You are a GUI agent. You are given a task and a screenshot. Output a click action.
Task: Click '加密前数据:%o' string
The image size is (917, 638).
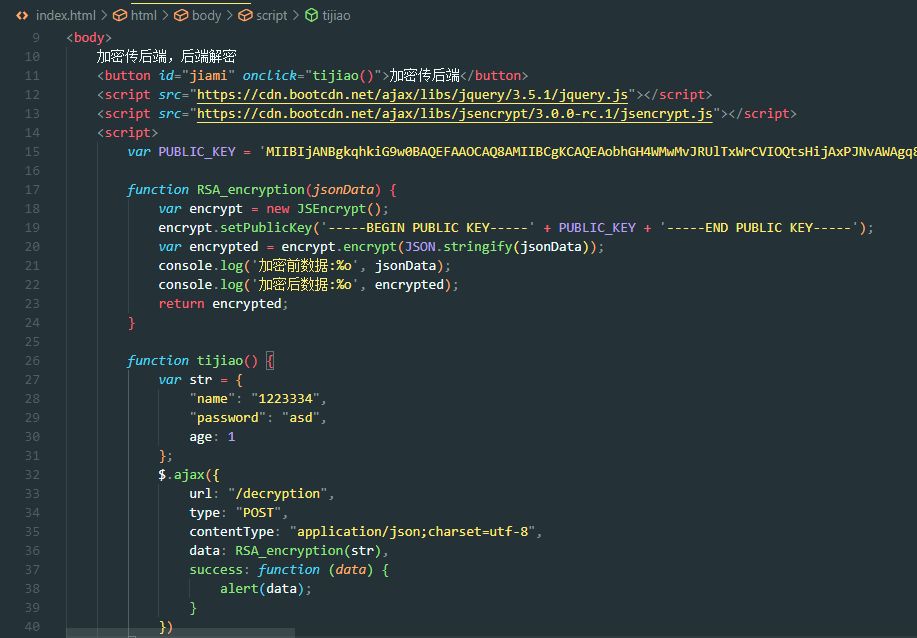tap(305, 266)
